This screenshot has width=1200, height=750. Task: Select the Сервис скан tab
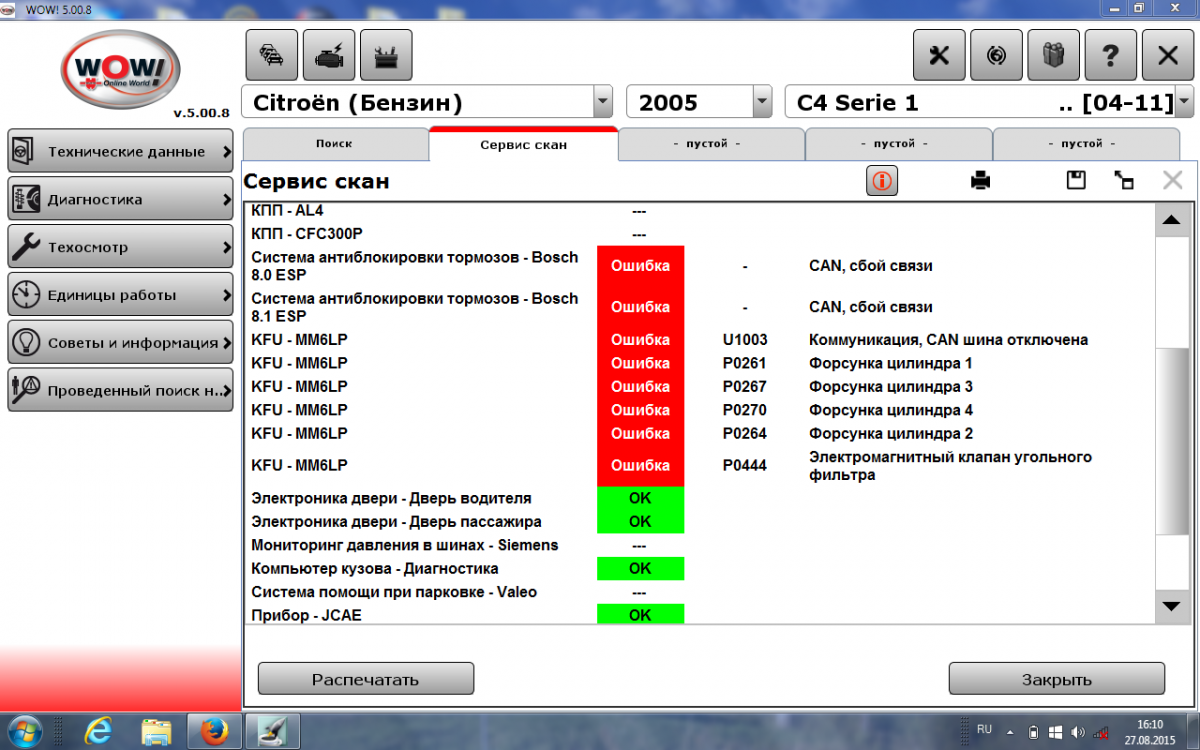pos(523,144)
